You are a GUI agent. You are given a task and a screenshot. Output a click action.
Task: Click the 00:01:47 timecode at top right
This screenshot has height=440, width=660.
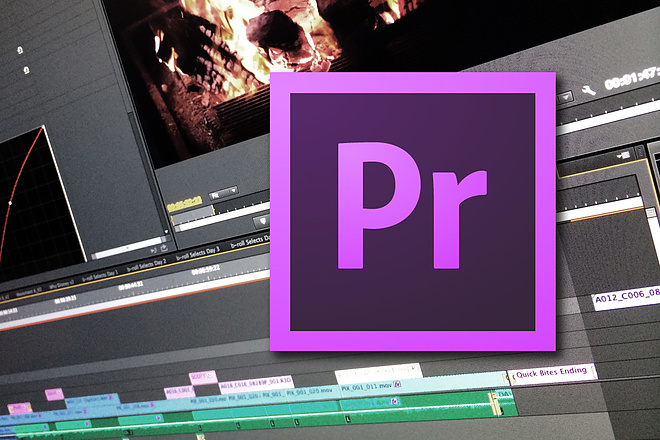point(632,79)
